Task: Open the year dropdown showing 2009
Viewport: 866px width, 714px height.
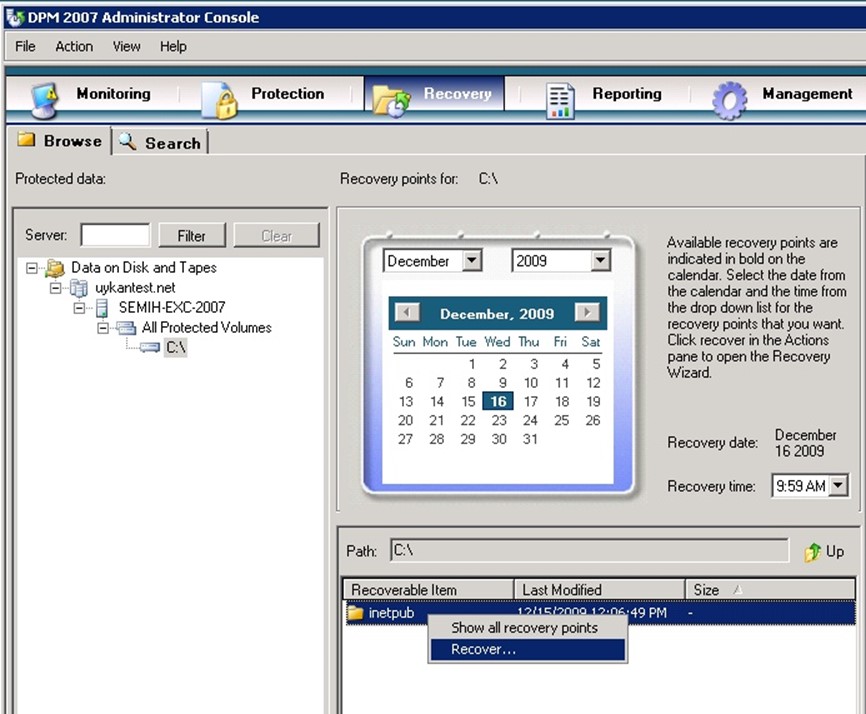Action: 600,261
